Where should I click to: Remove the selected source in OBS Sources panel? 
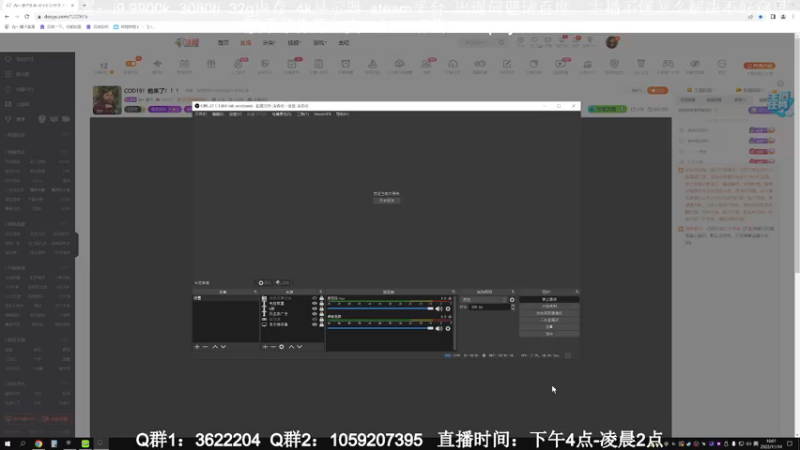(273, 347)
